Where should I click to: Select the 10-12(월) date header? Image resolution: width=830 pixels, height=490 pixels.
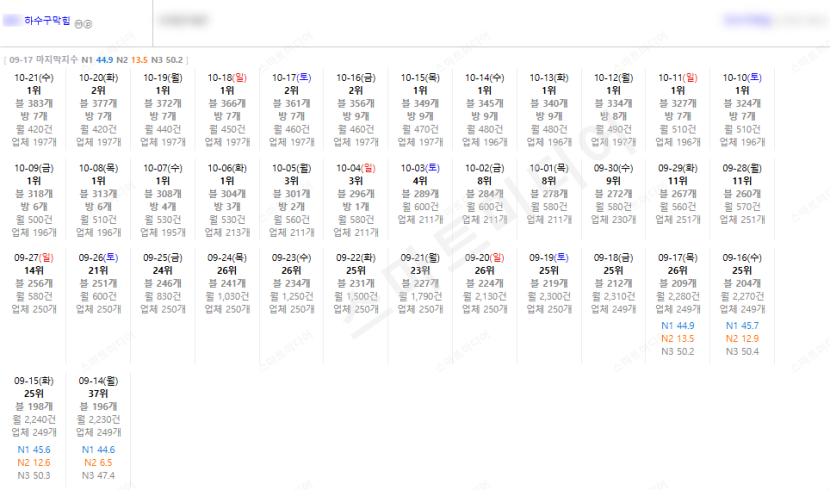[614, 78]
